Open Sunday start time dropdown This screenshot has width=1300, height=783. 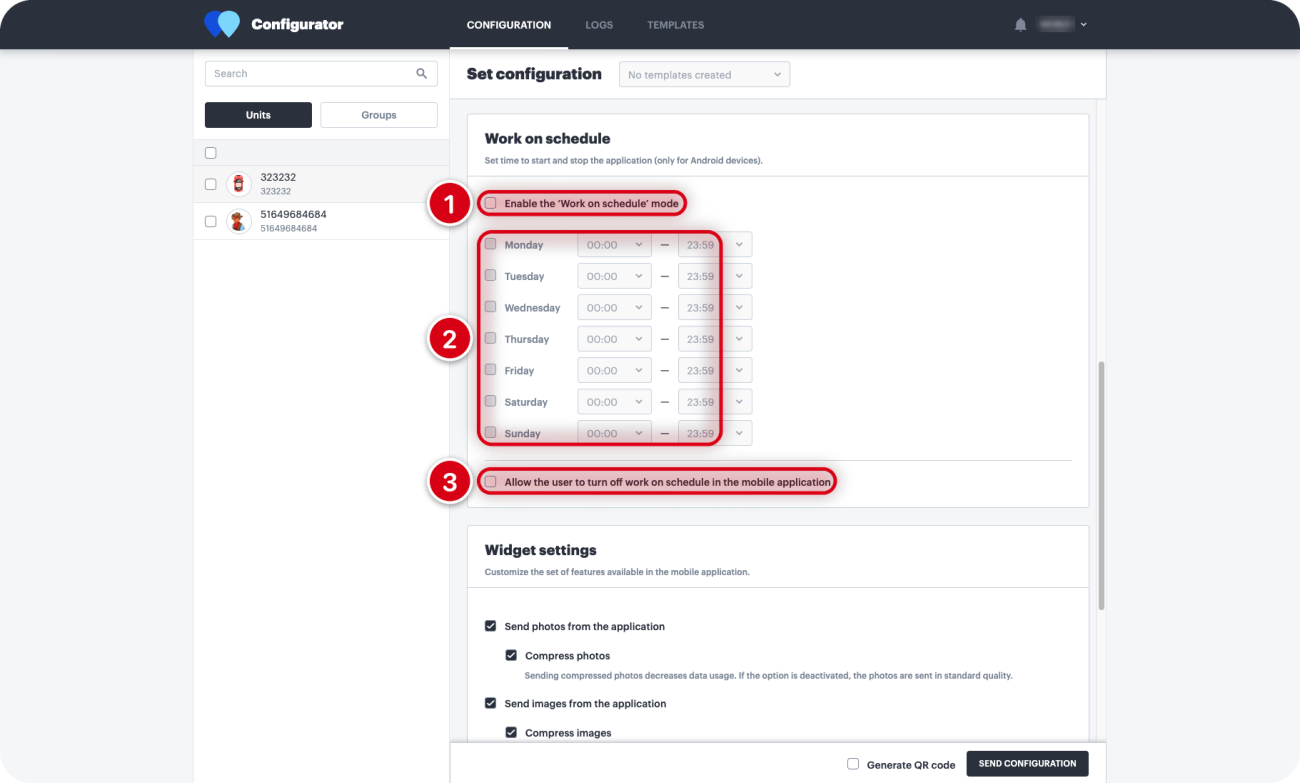pyautogui.click(x=614, y=434)
